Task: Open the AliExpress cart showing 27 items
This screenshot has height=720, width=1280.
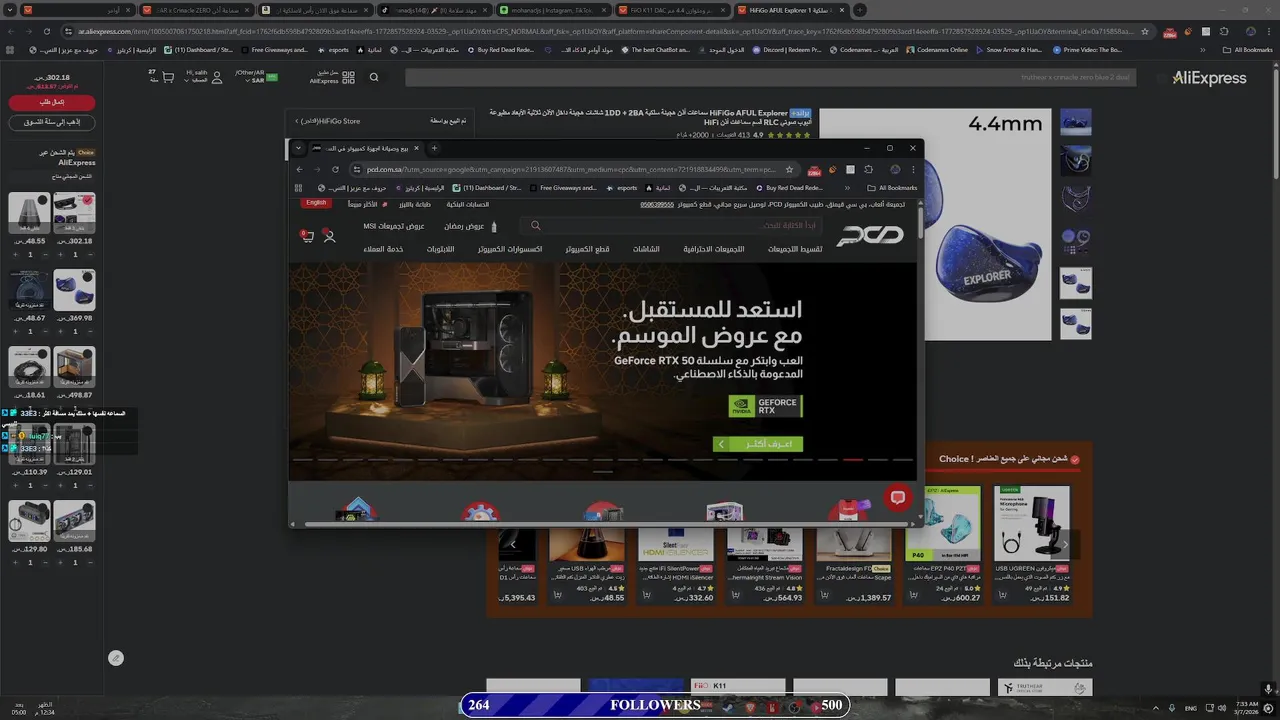Action: point(160,75)
